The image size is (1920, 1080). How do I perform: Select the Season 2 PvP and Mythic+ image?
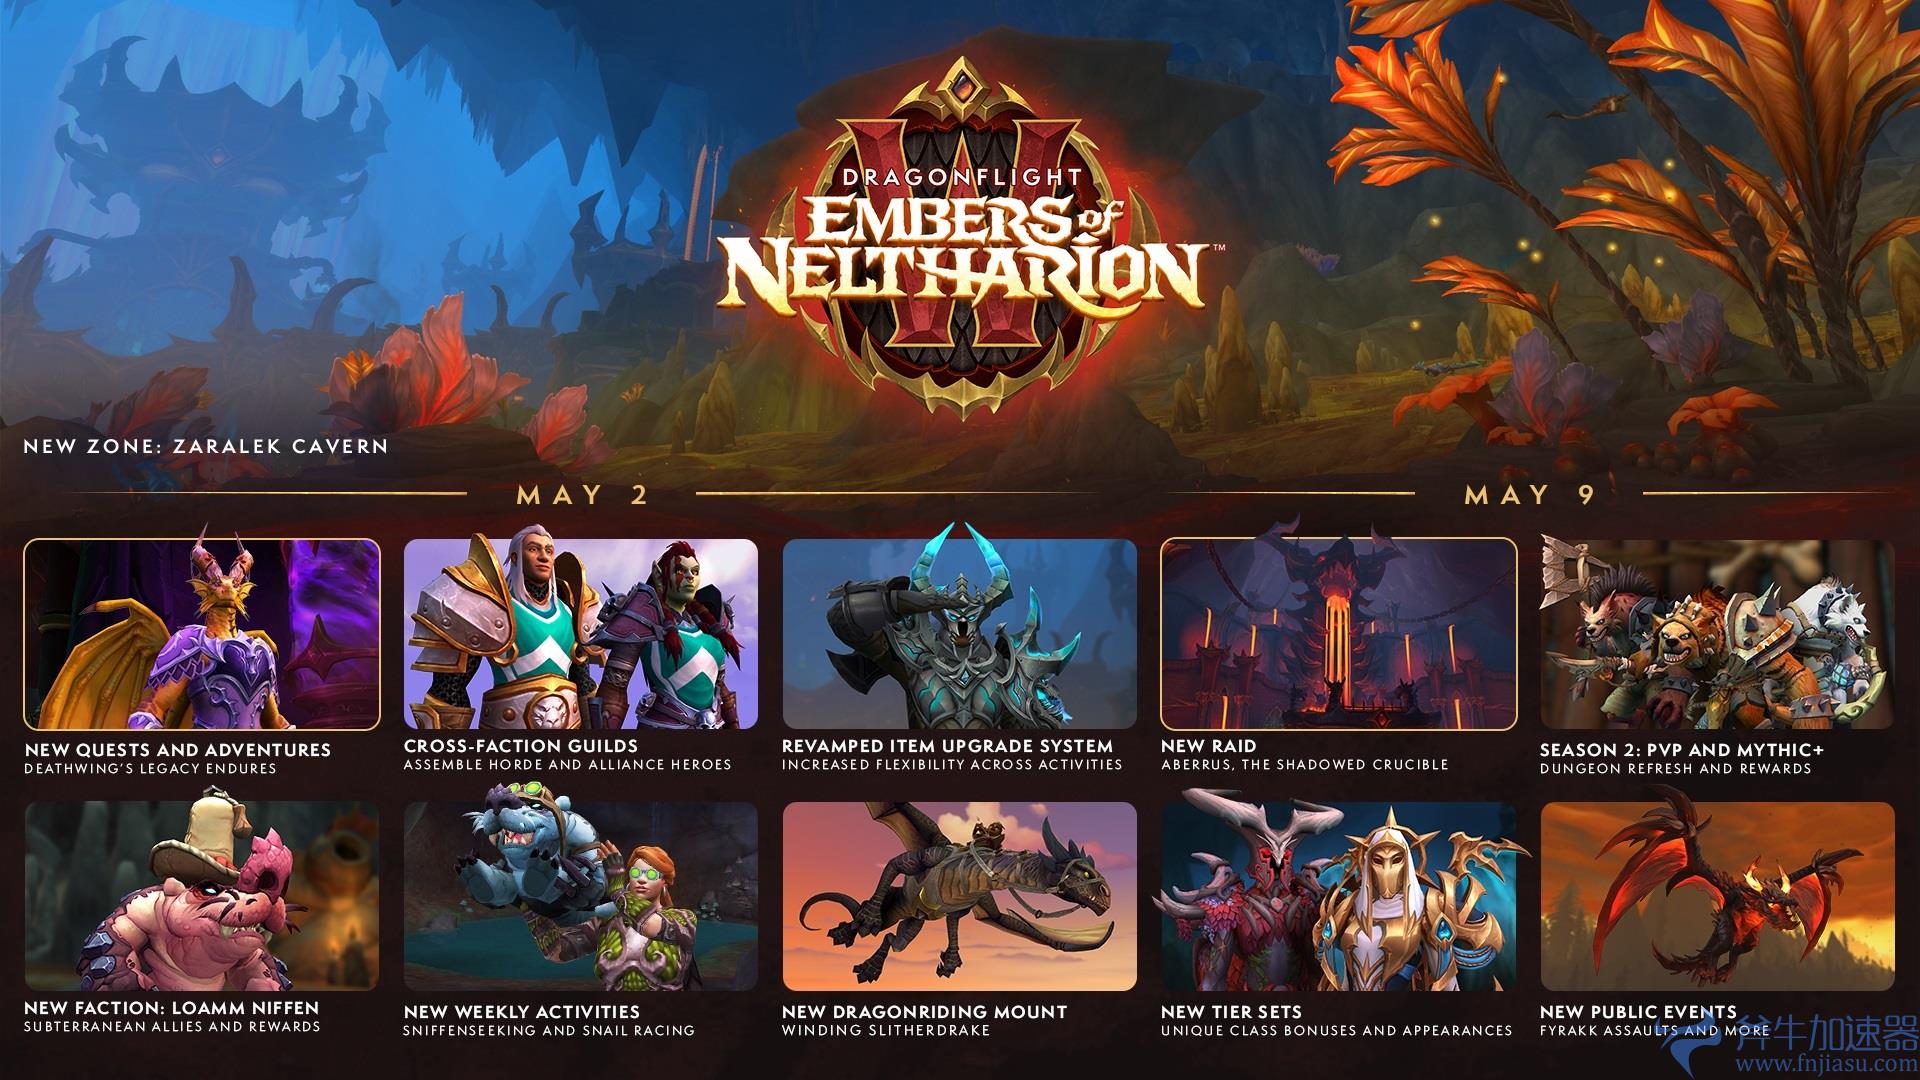pos(1717,634)
